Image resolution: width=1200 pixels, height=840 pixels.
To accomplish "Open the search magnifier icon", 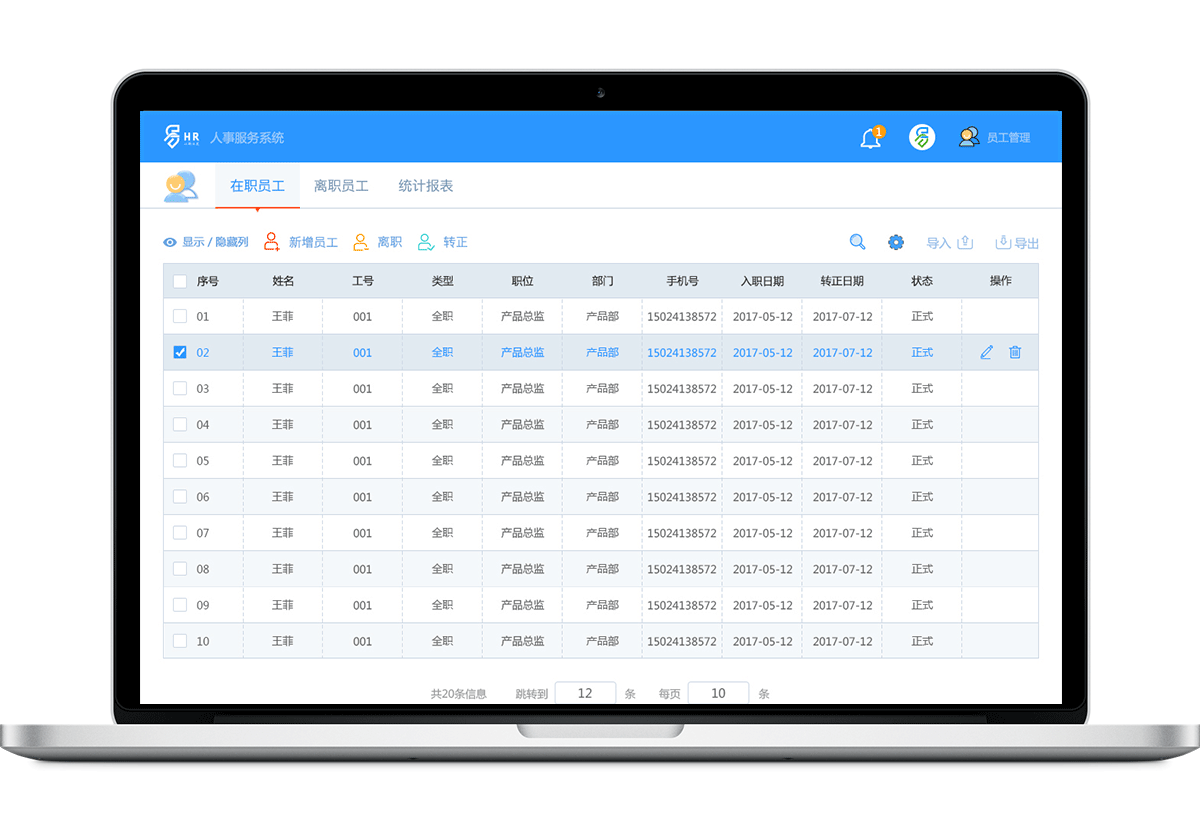I will pos(857,242).
